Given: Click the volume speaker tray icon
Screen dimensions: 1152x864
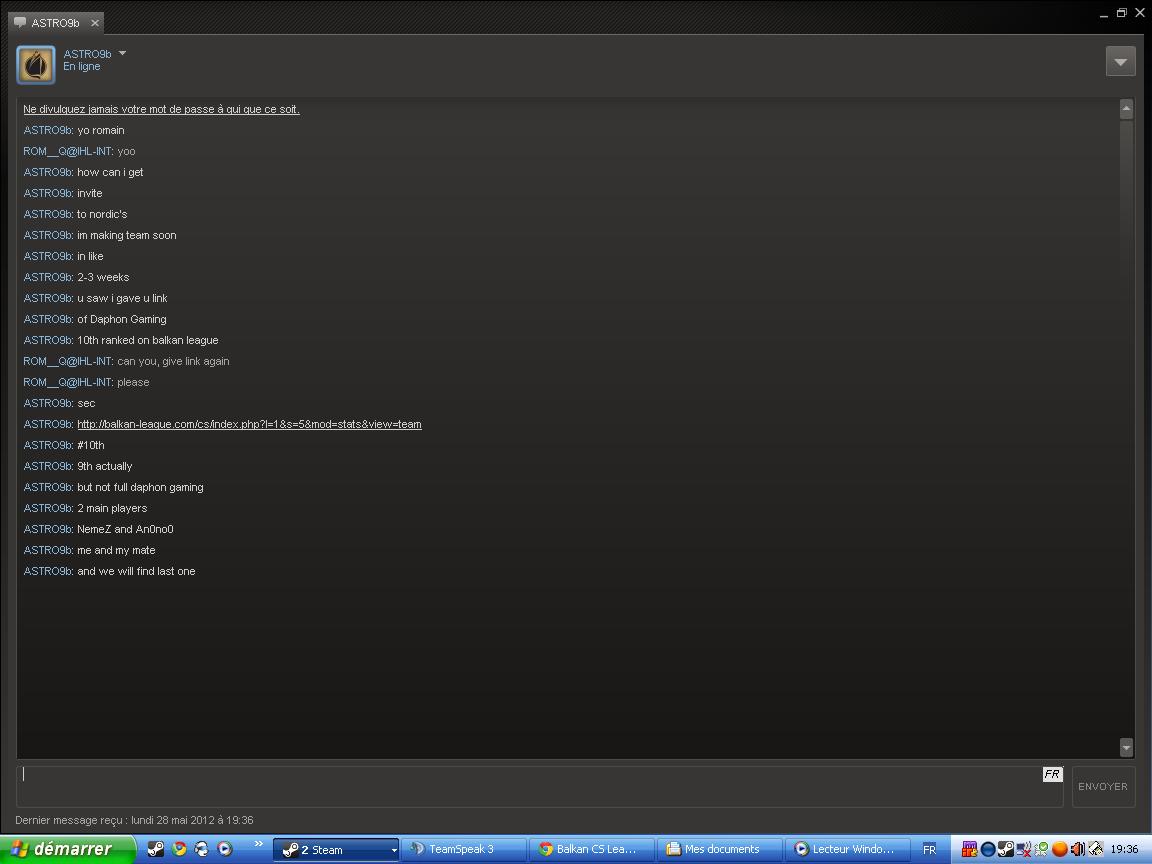Looking at the screenshot, I should (1077, 849).
